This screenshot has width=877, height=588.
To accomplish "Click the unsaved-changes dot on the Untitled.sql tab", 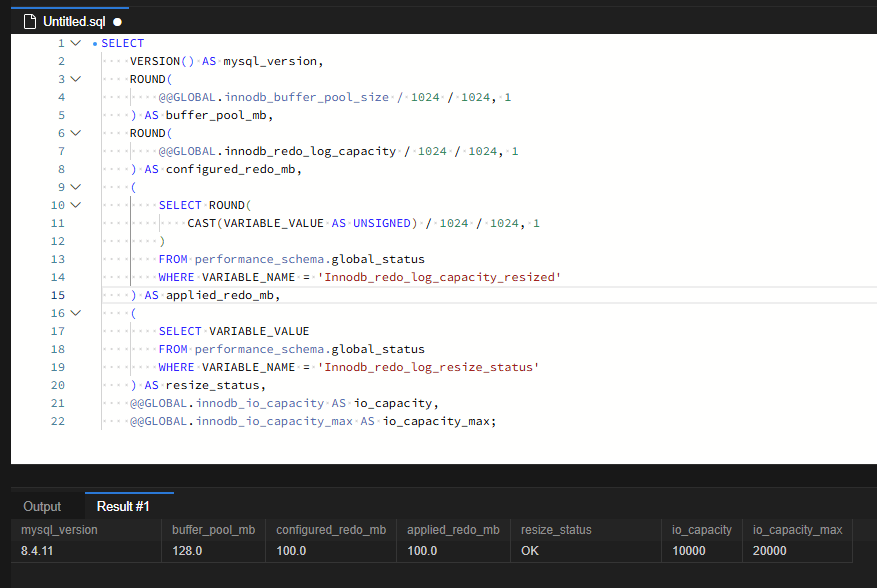I will click(x=117, y=22).
